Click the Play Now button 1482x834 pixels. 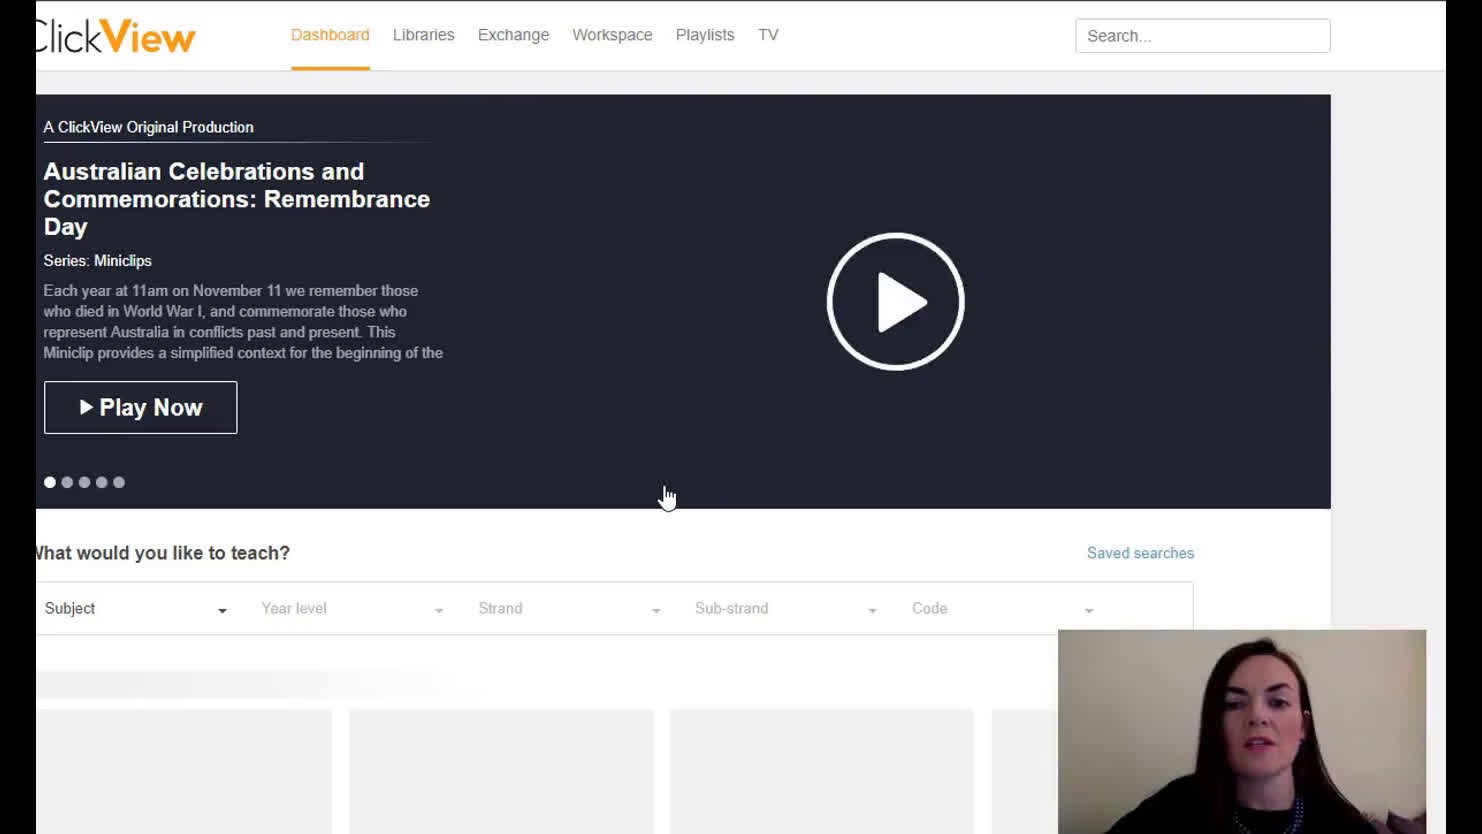140,407
